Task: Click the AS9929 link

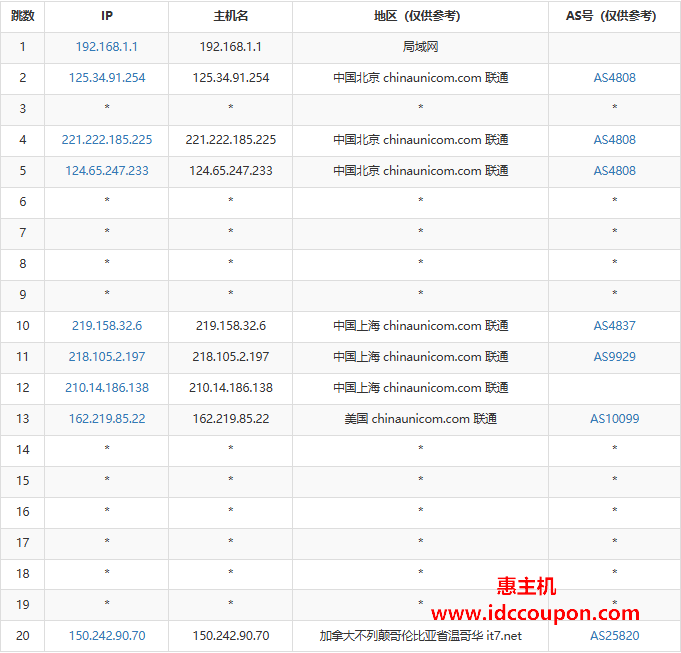Action: (x=614, y=357)
